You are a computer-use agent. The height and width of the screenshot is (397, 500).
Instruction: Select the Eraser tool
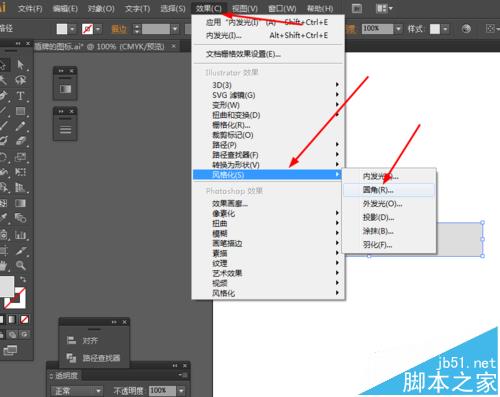21,141
